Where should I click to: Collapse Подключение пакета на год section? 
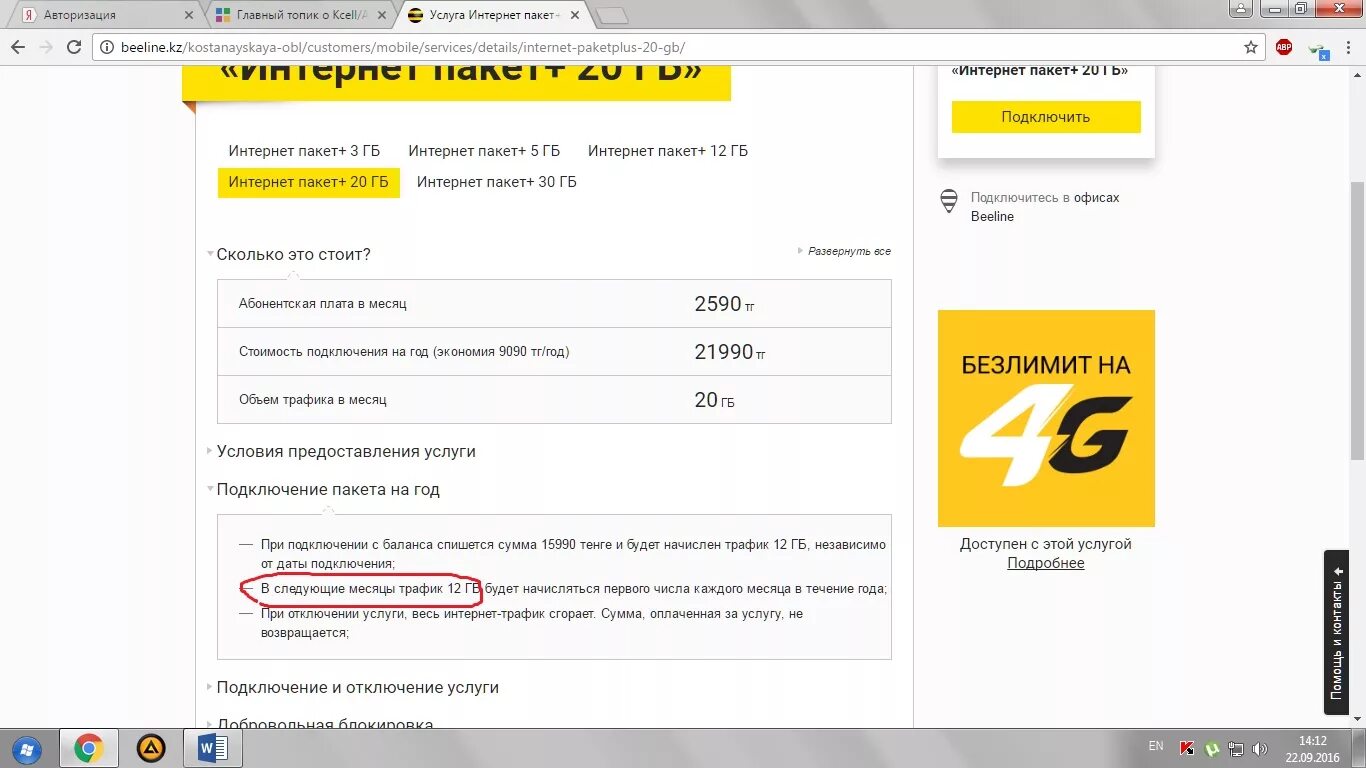pyautogui.click(x=328, y=489)
